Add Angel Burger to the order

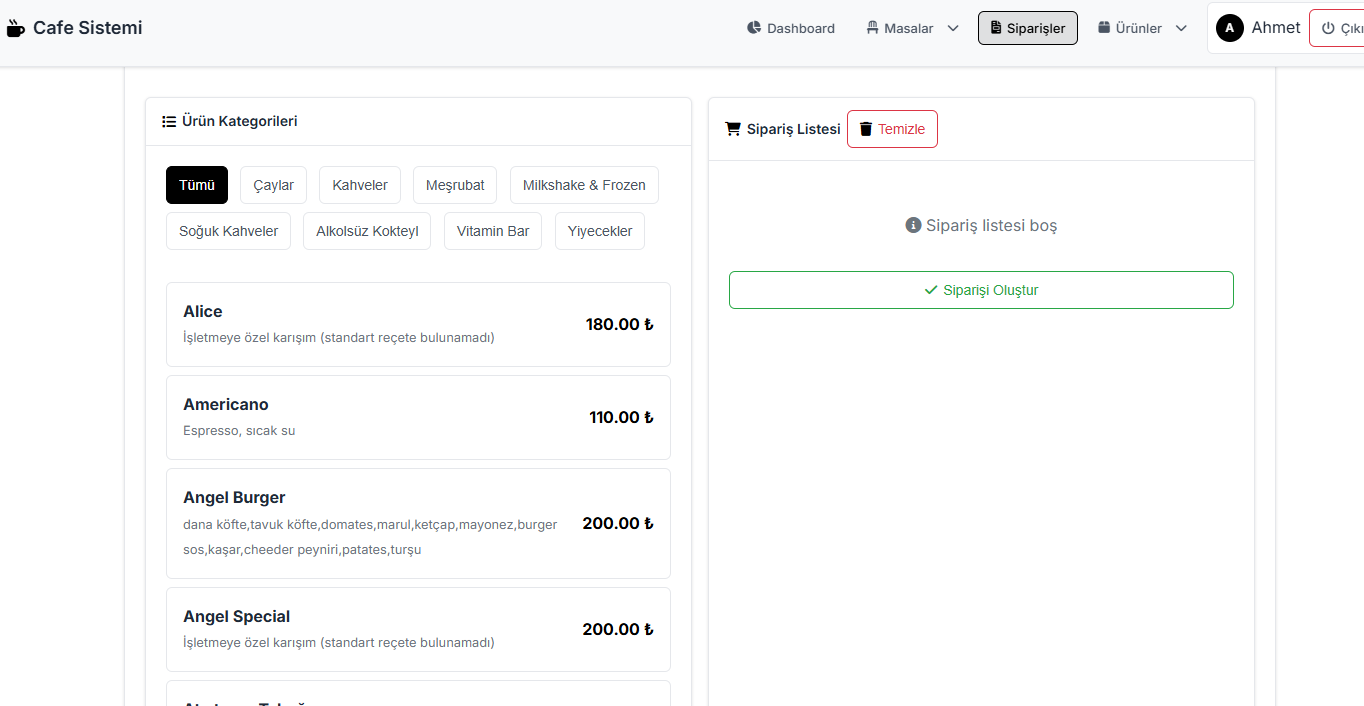pyautogui.click(x=418, y=523)
